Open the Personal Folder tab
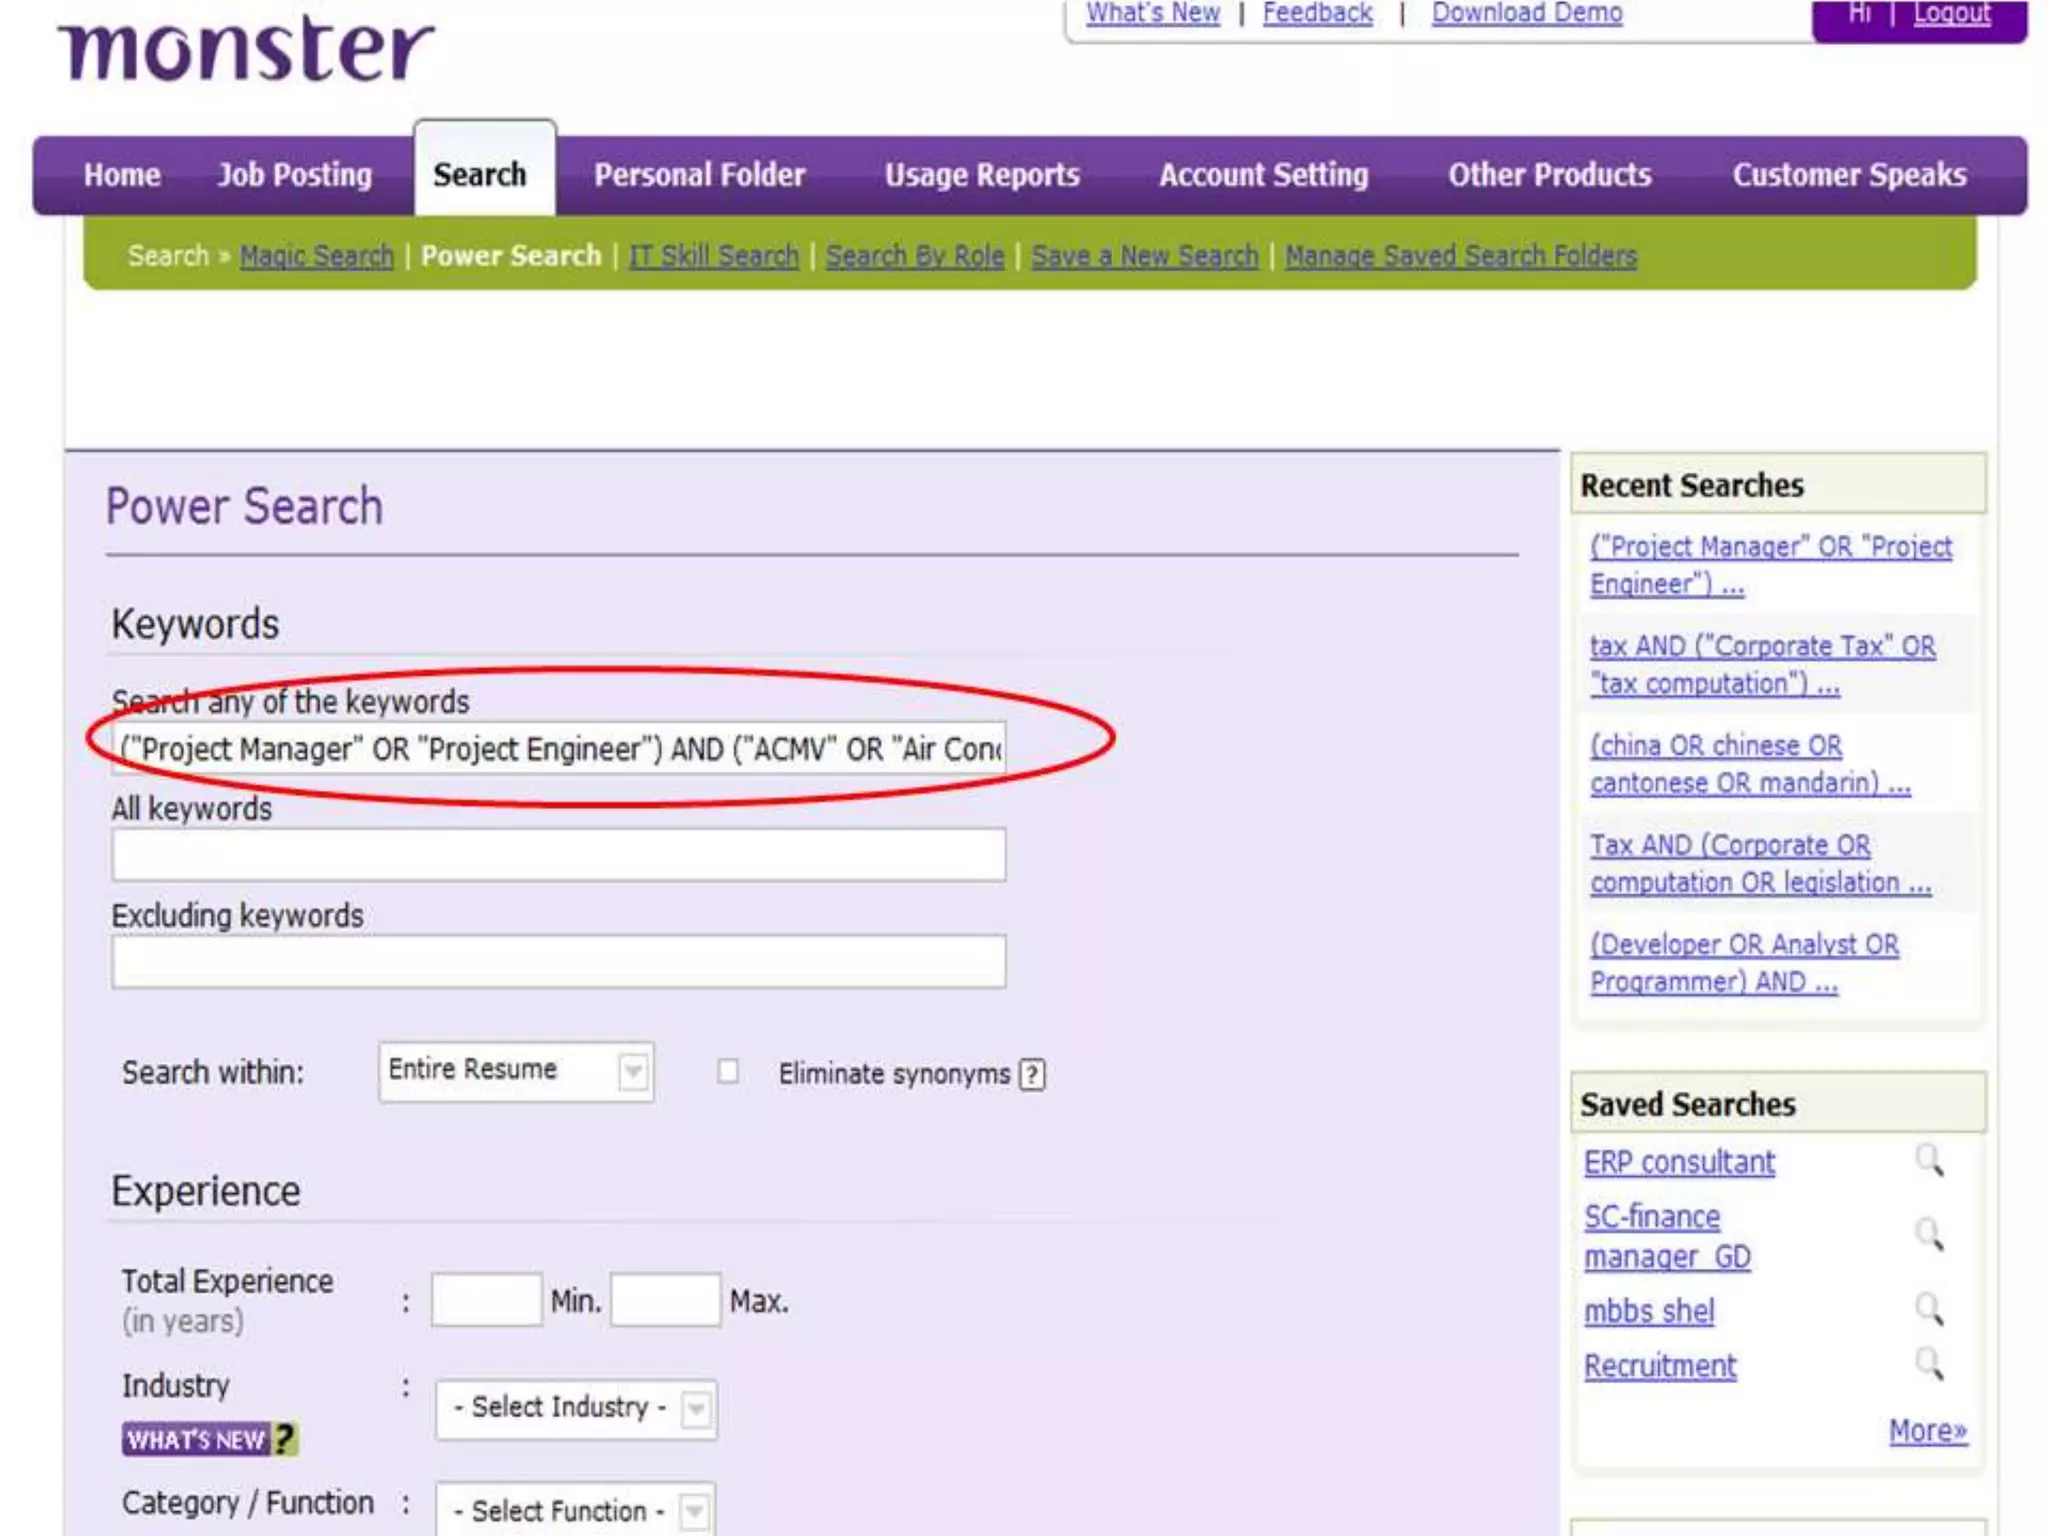 point(699,175)
